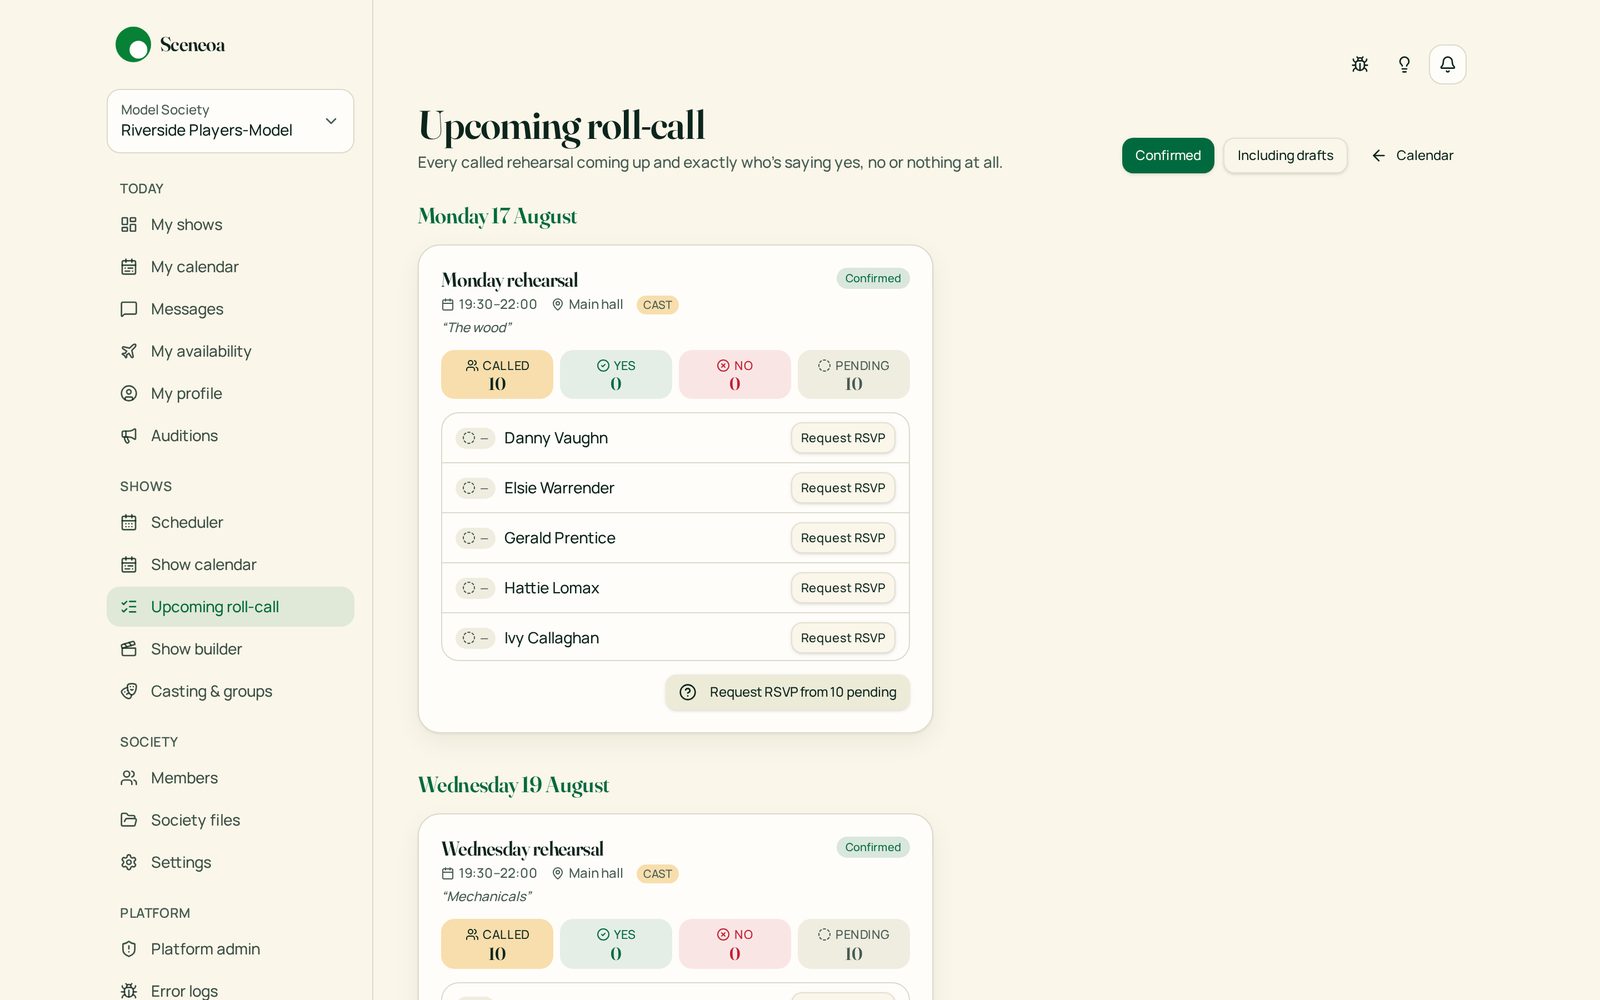
Task: Click Request RSVP from 10 pending button
Action: pos(788,692)
